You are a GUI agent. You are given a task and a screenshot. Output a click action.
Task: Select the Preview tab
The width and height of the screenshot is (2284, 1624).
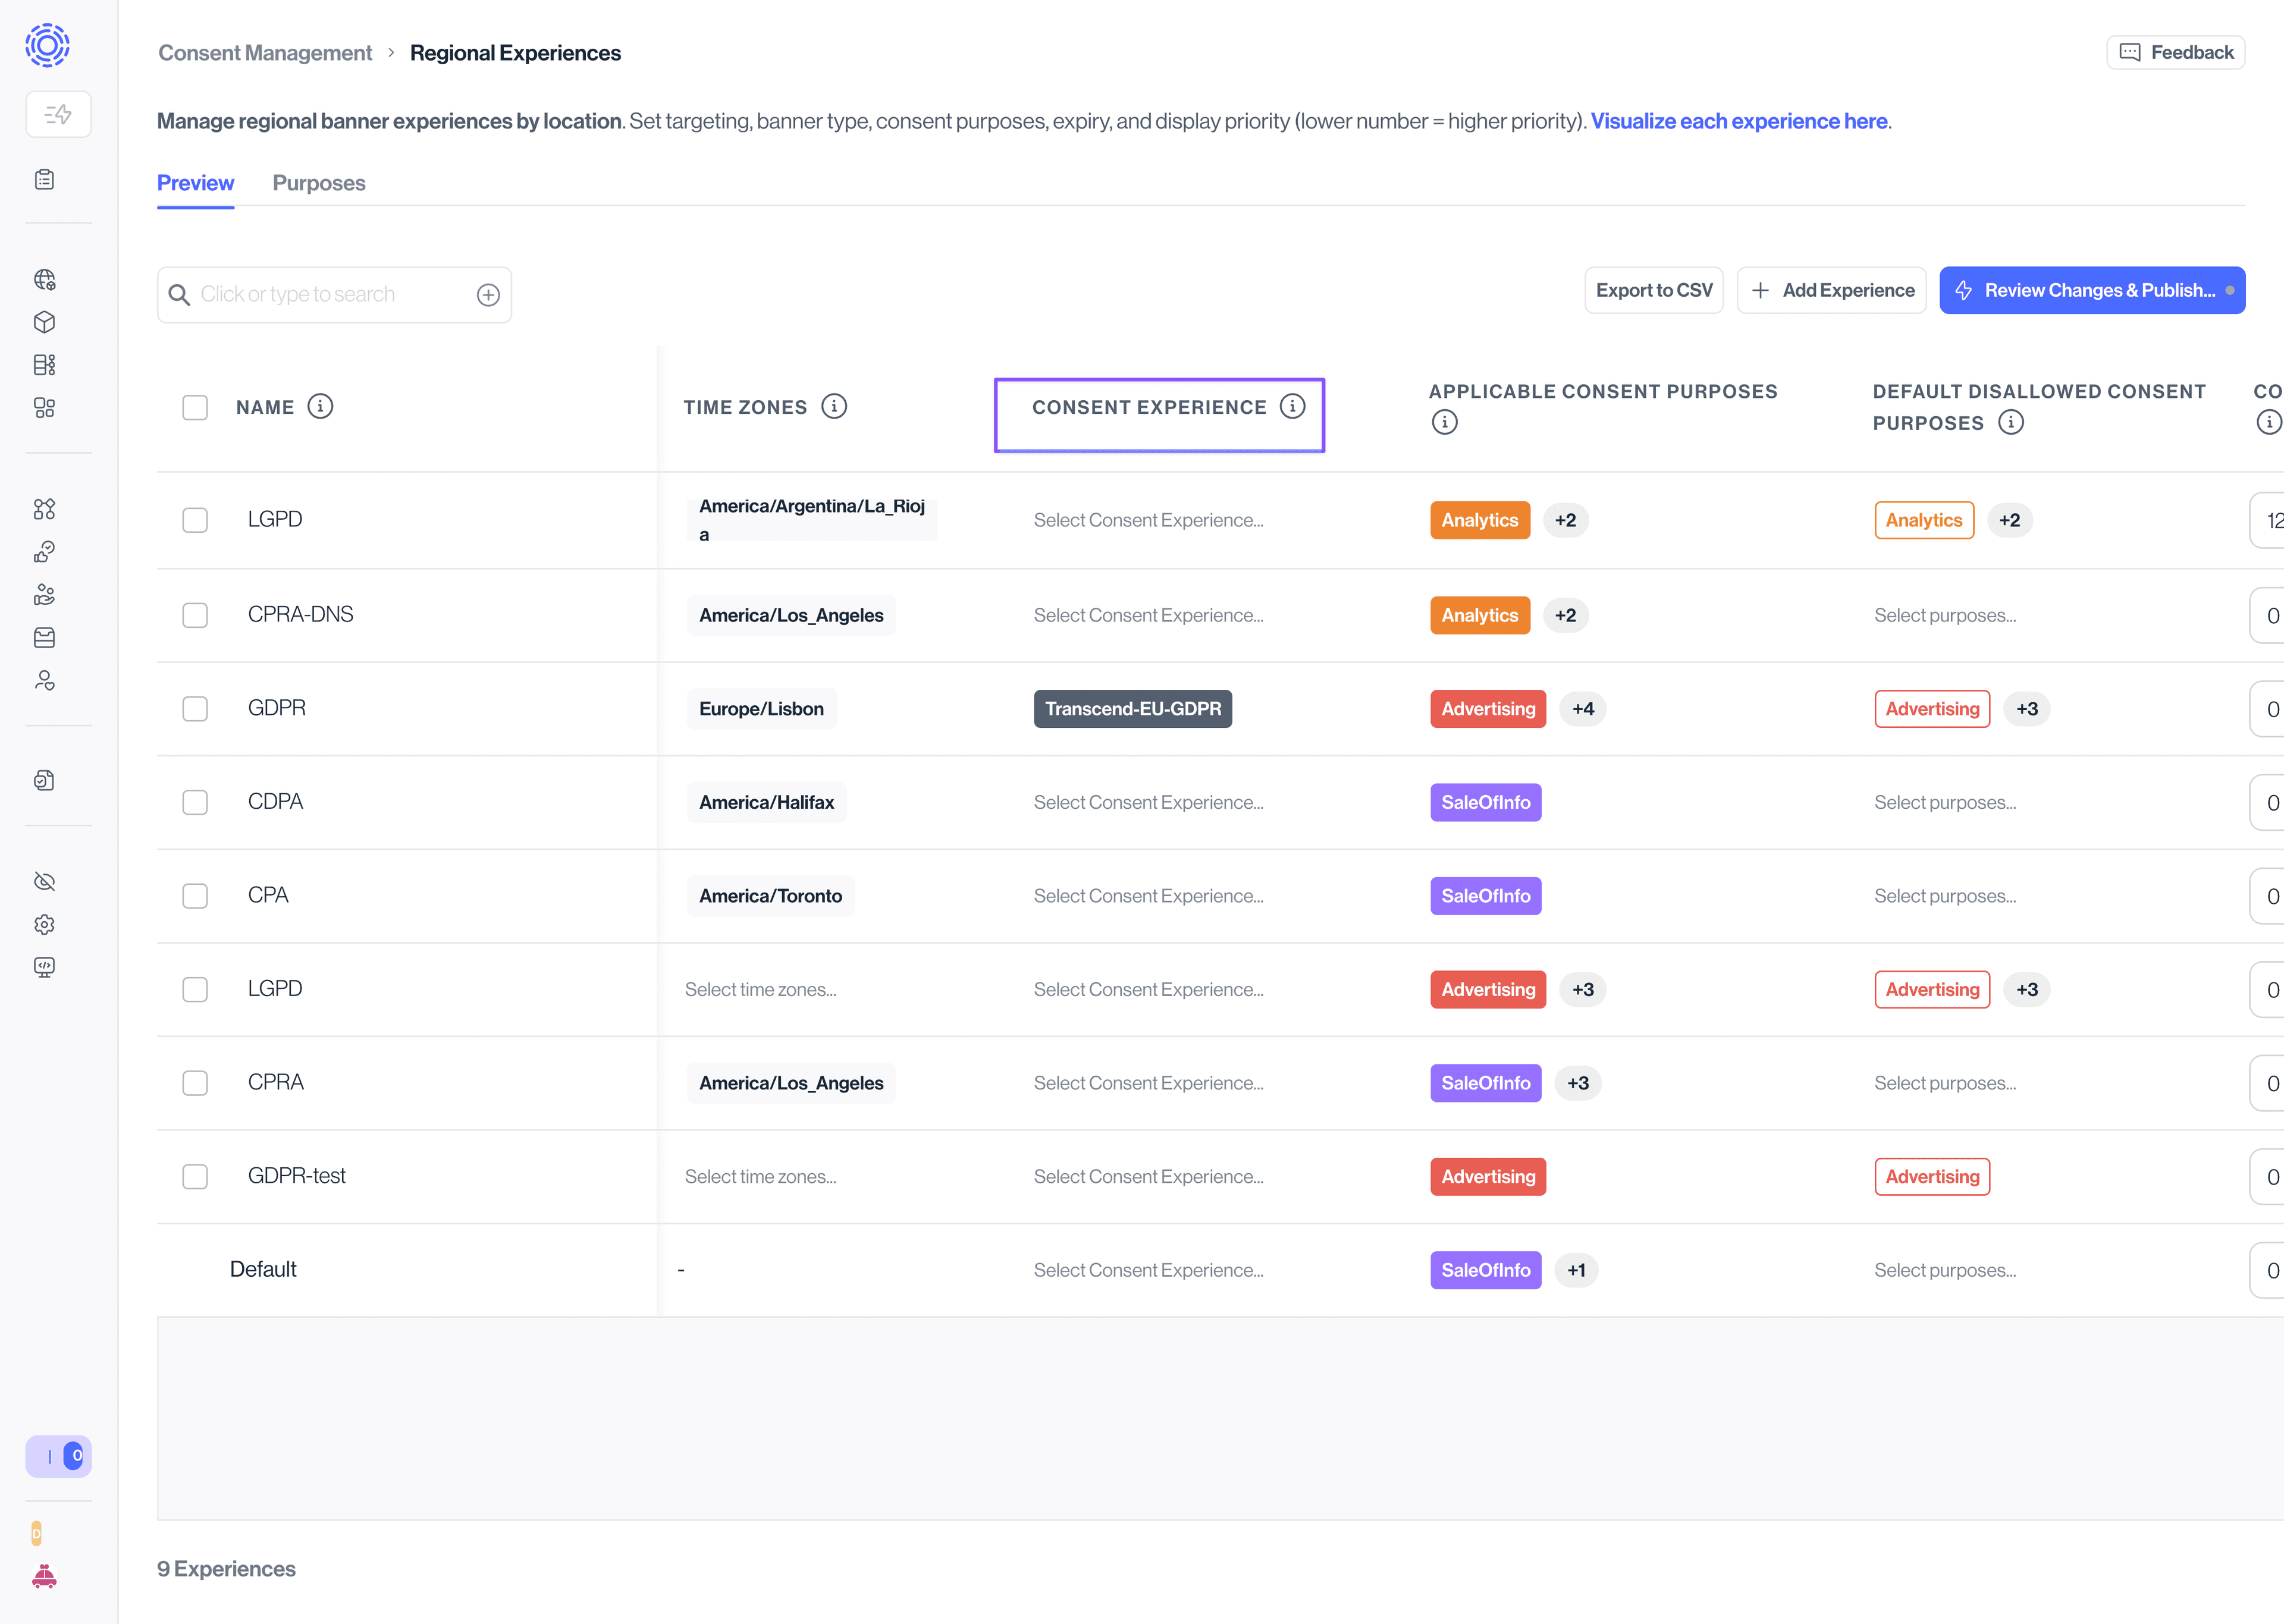[x=195, y=183]
